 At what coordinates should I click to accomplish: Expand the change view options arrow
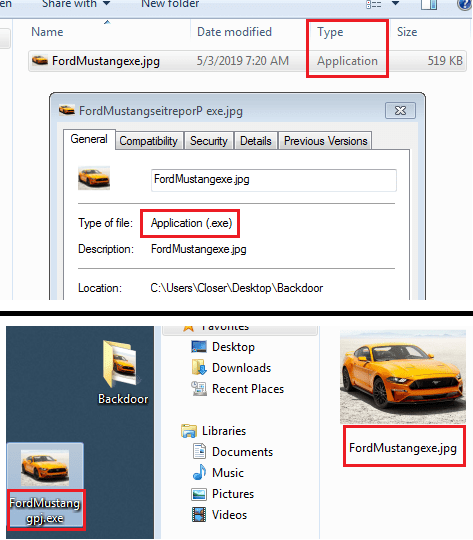395,4
